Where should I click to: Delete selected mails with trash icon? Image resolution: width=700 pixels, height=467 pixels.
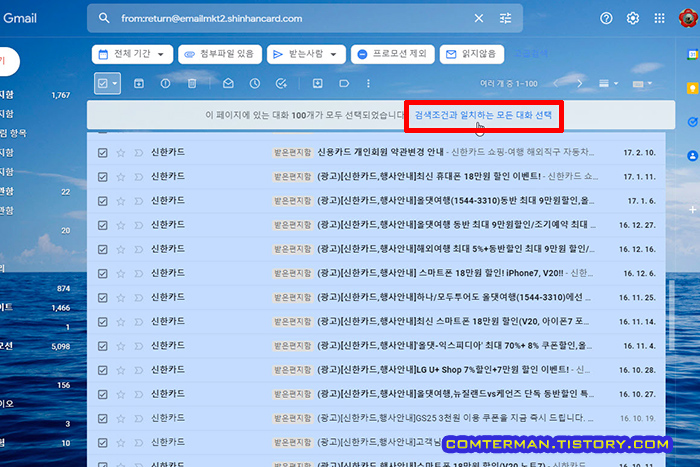point(192,83)
